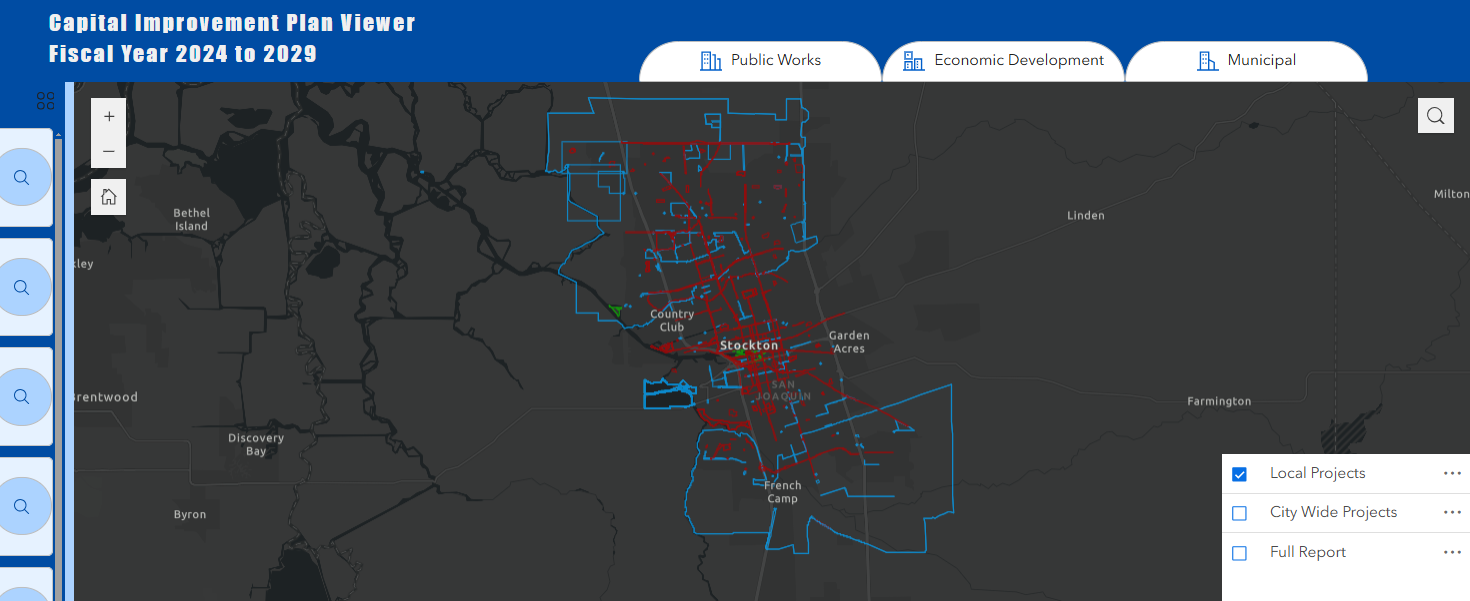Click the Garden Acres map label

(849, 342)
